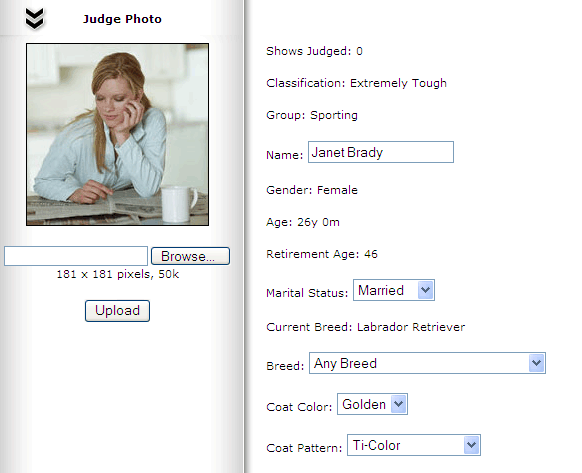Image resolution: width=582 pixels, height=473 pixels.
Task: Expand the Any Breed dropdown
Action: click(427, 363)
